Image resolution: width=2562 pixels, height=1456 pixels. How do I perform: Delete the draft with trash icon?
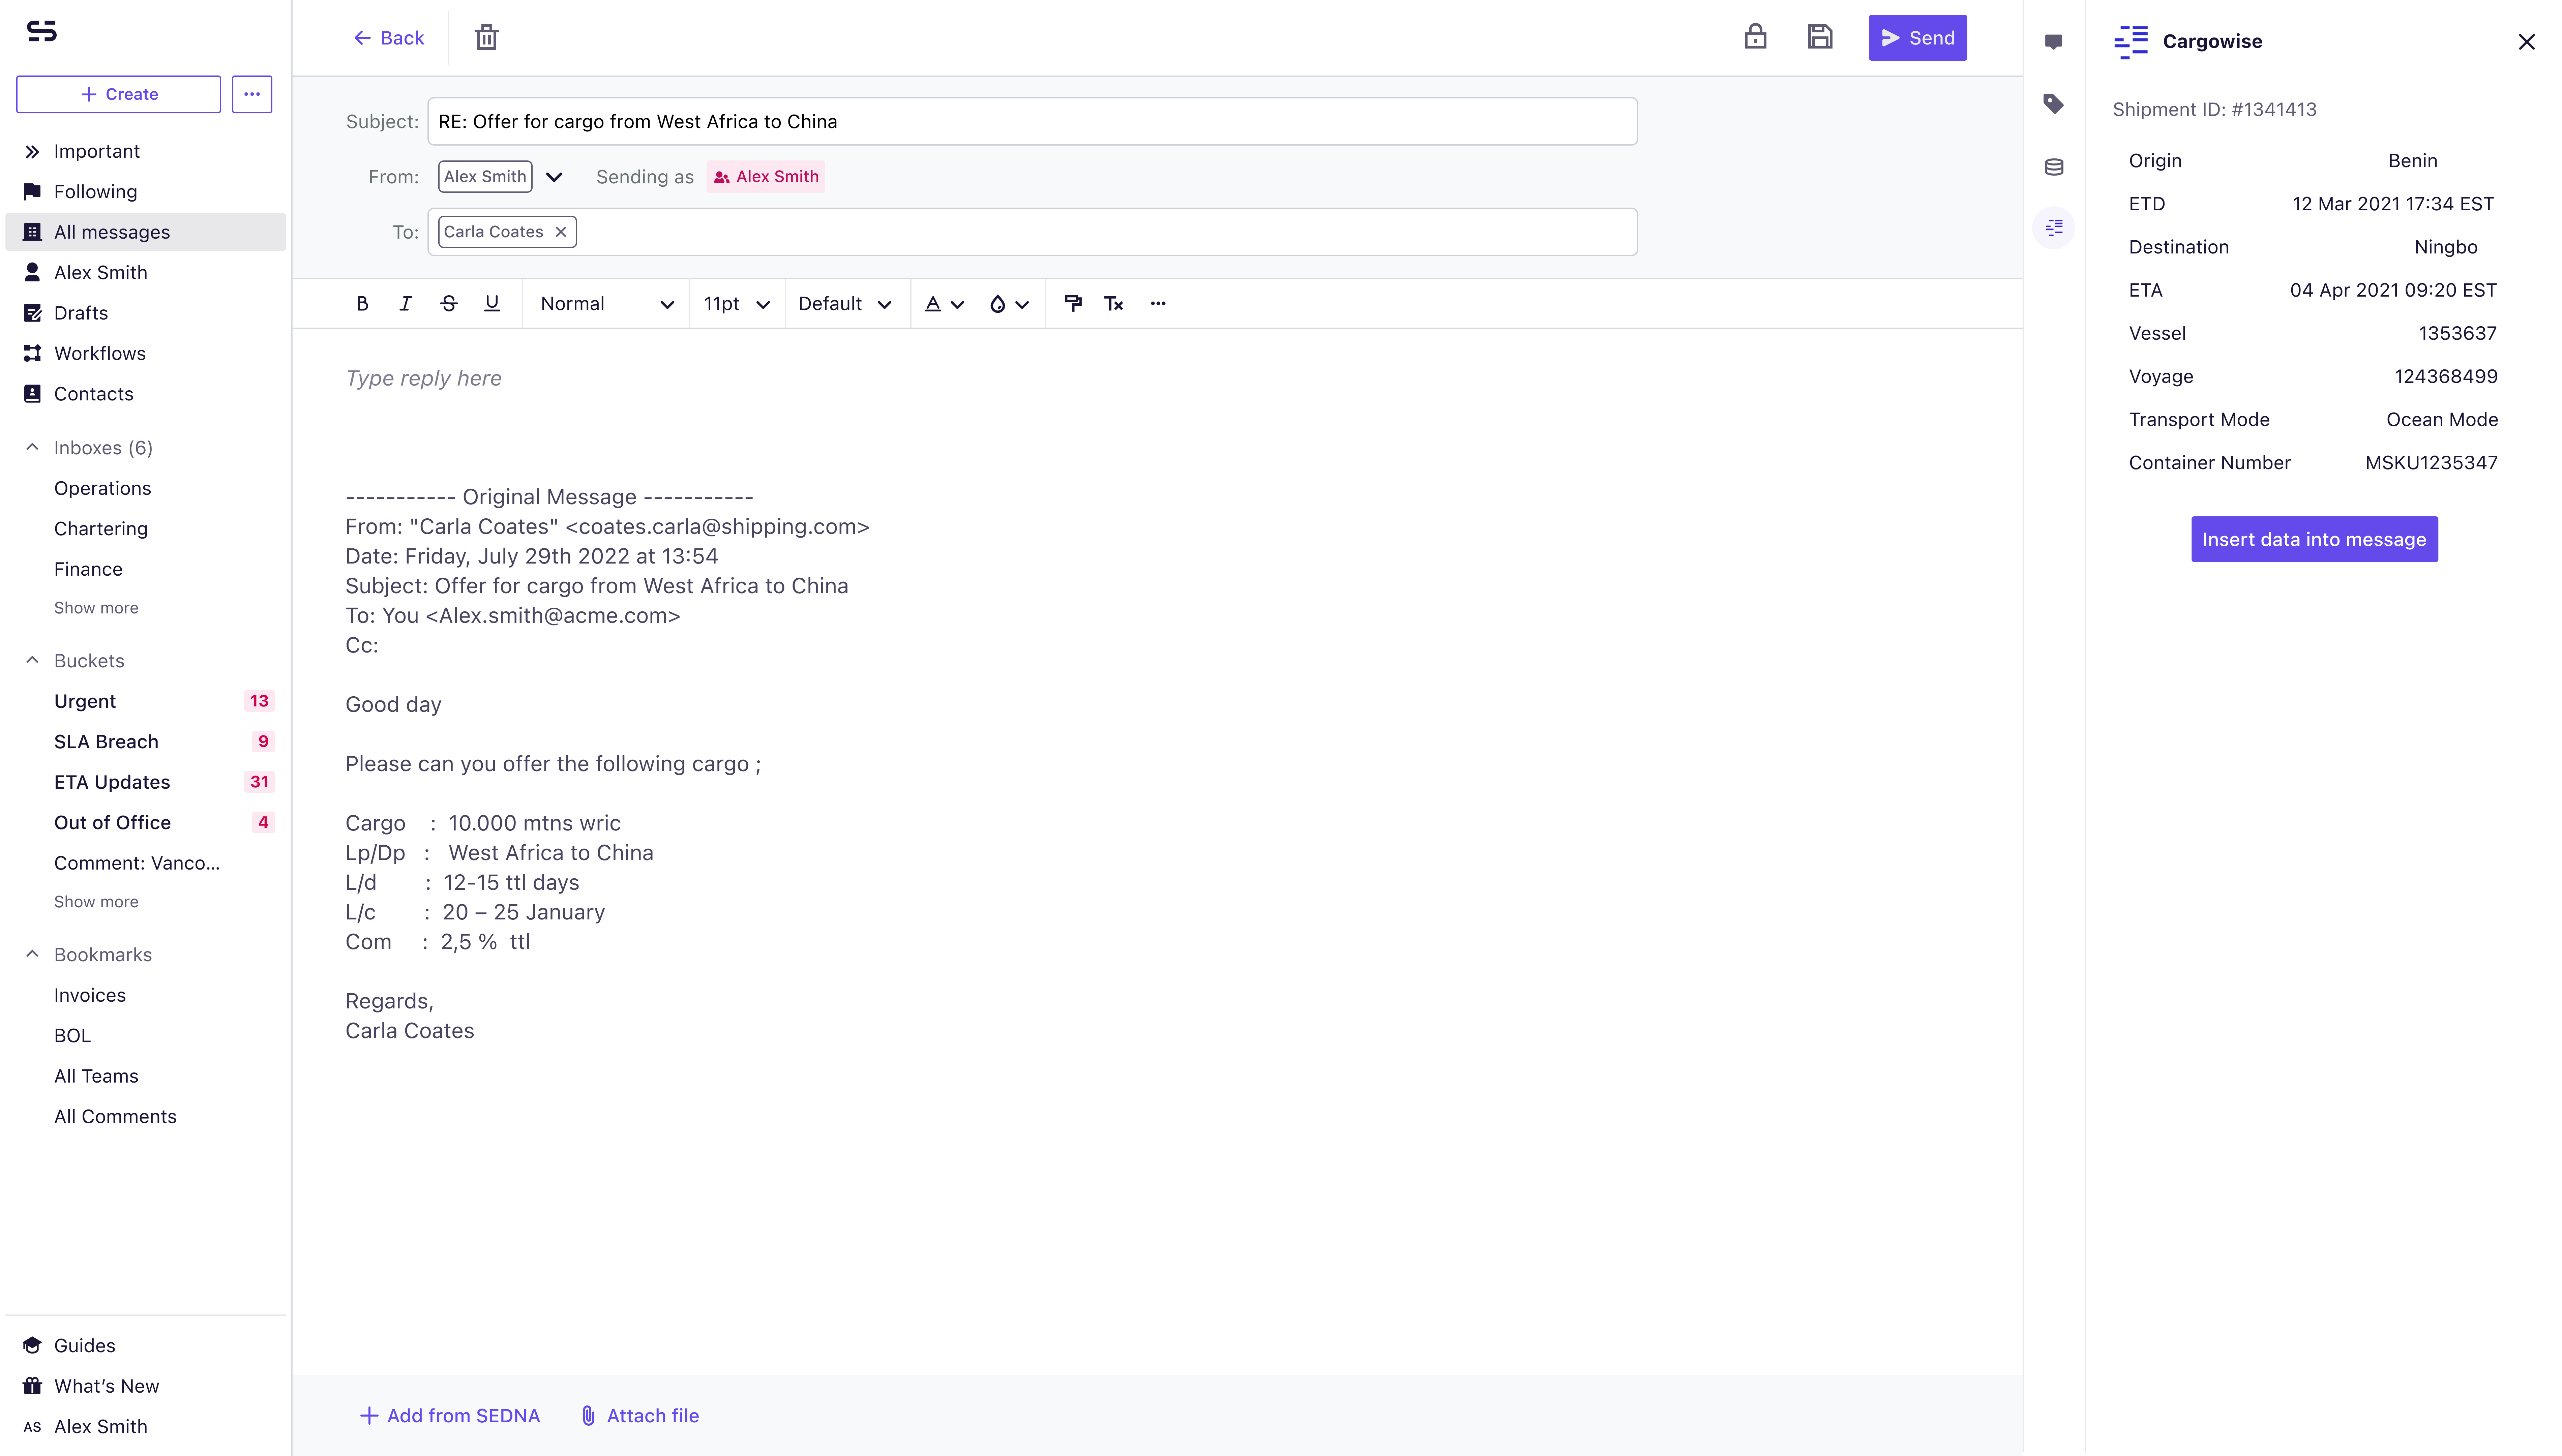click(486, 38)
